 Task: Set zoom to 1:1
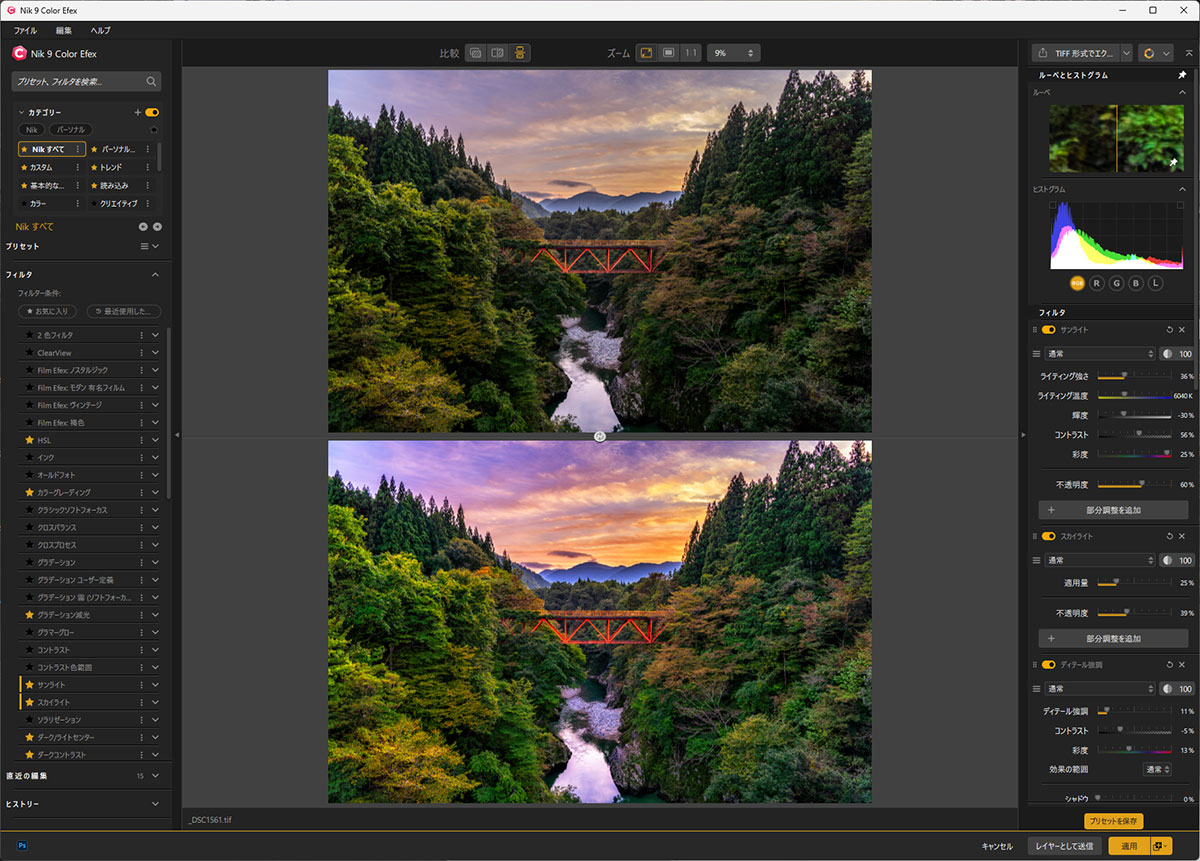(691, 52)
